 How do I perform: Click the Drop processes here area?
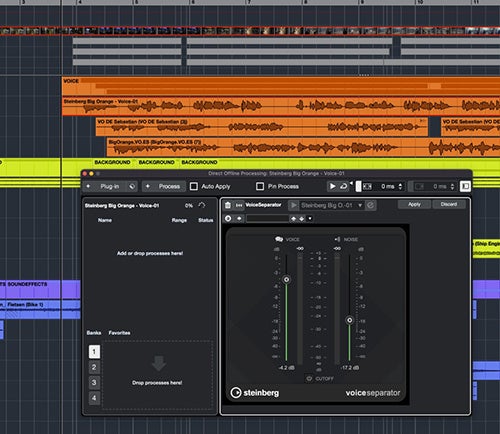point(157,375)
